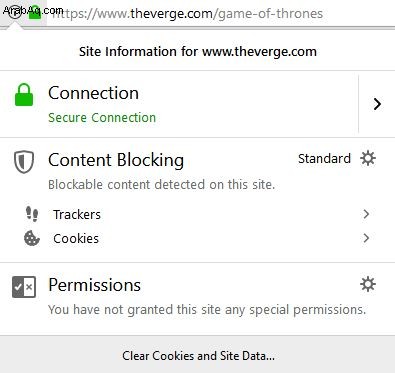Screen dimensions: 395x373
Task: Open the Trackers list entry
Action: click(x=197, y=214)
